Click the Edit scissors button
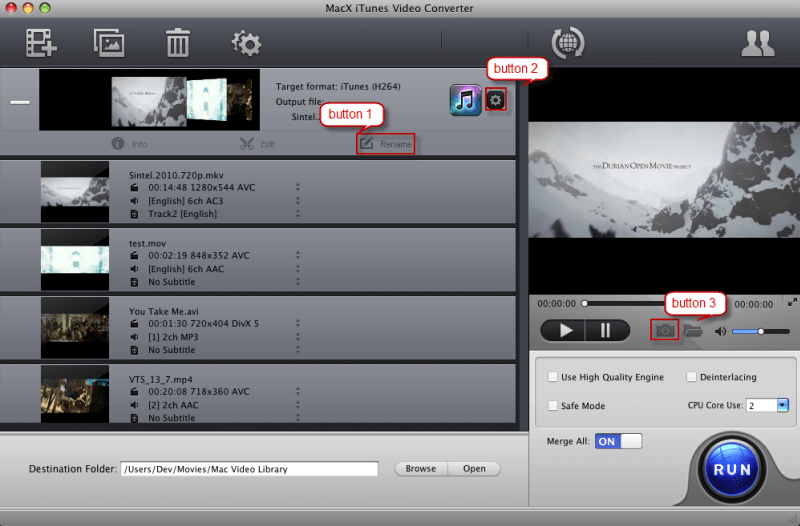This screenshot has width=800, height=526. pyautogui.click(x=257, y=144)
